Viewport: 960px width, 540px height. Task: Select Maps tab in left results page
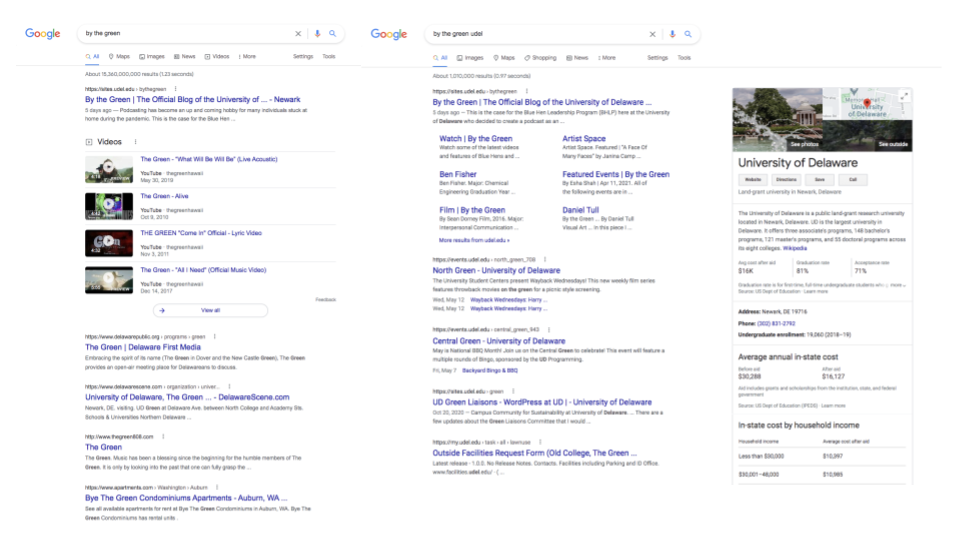[119, 56]
